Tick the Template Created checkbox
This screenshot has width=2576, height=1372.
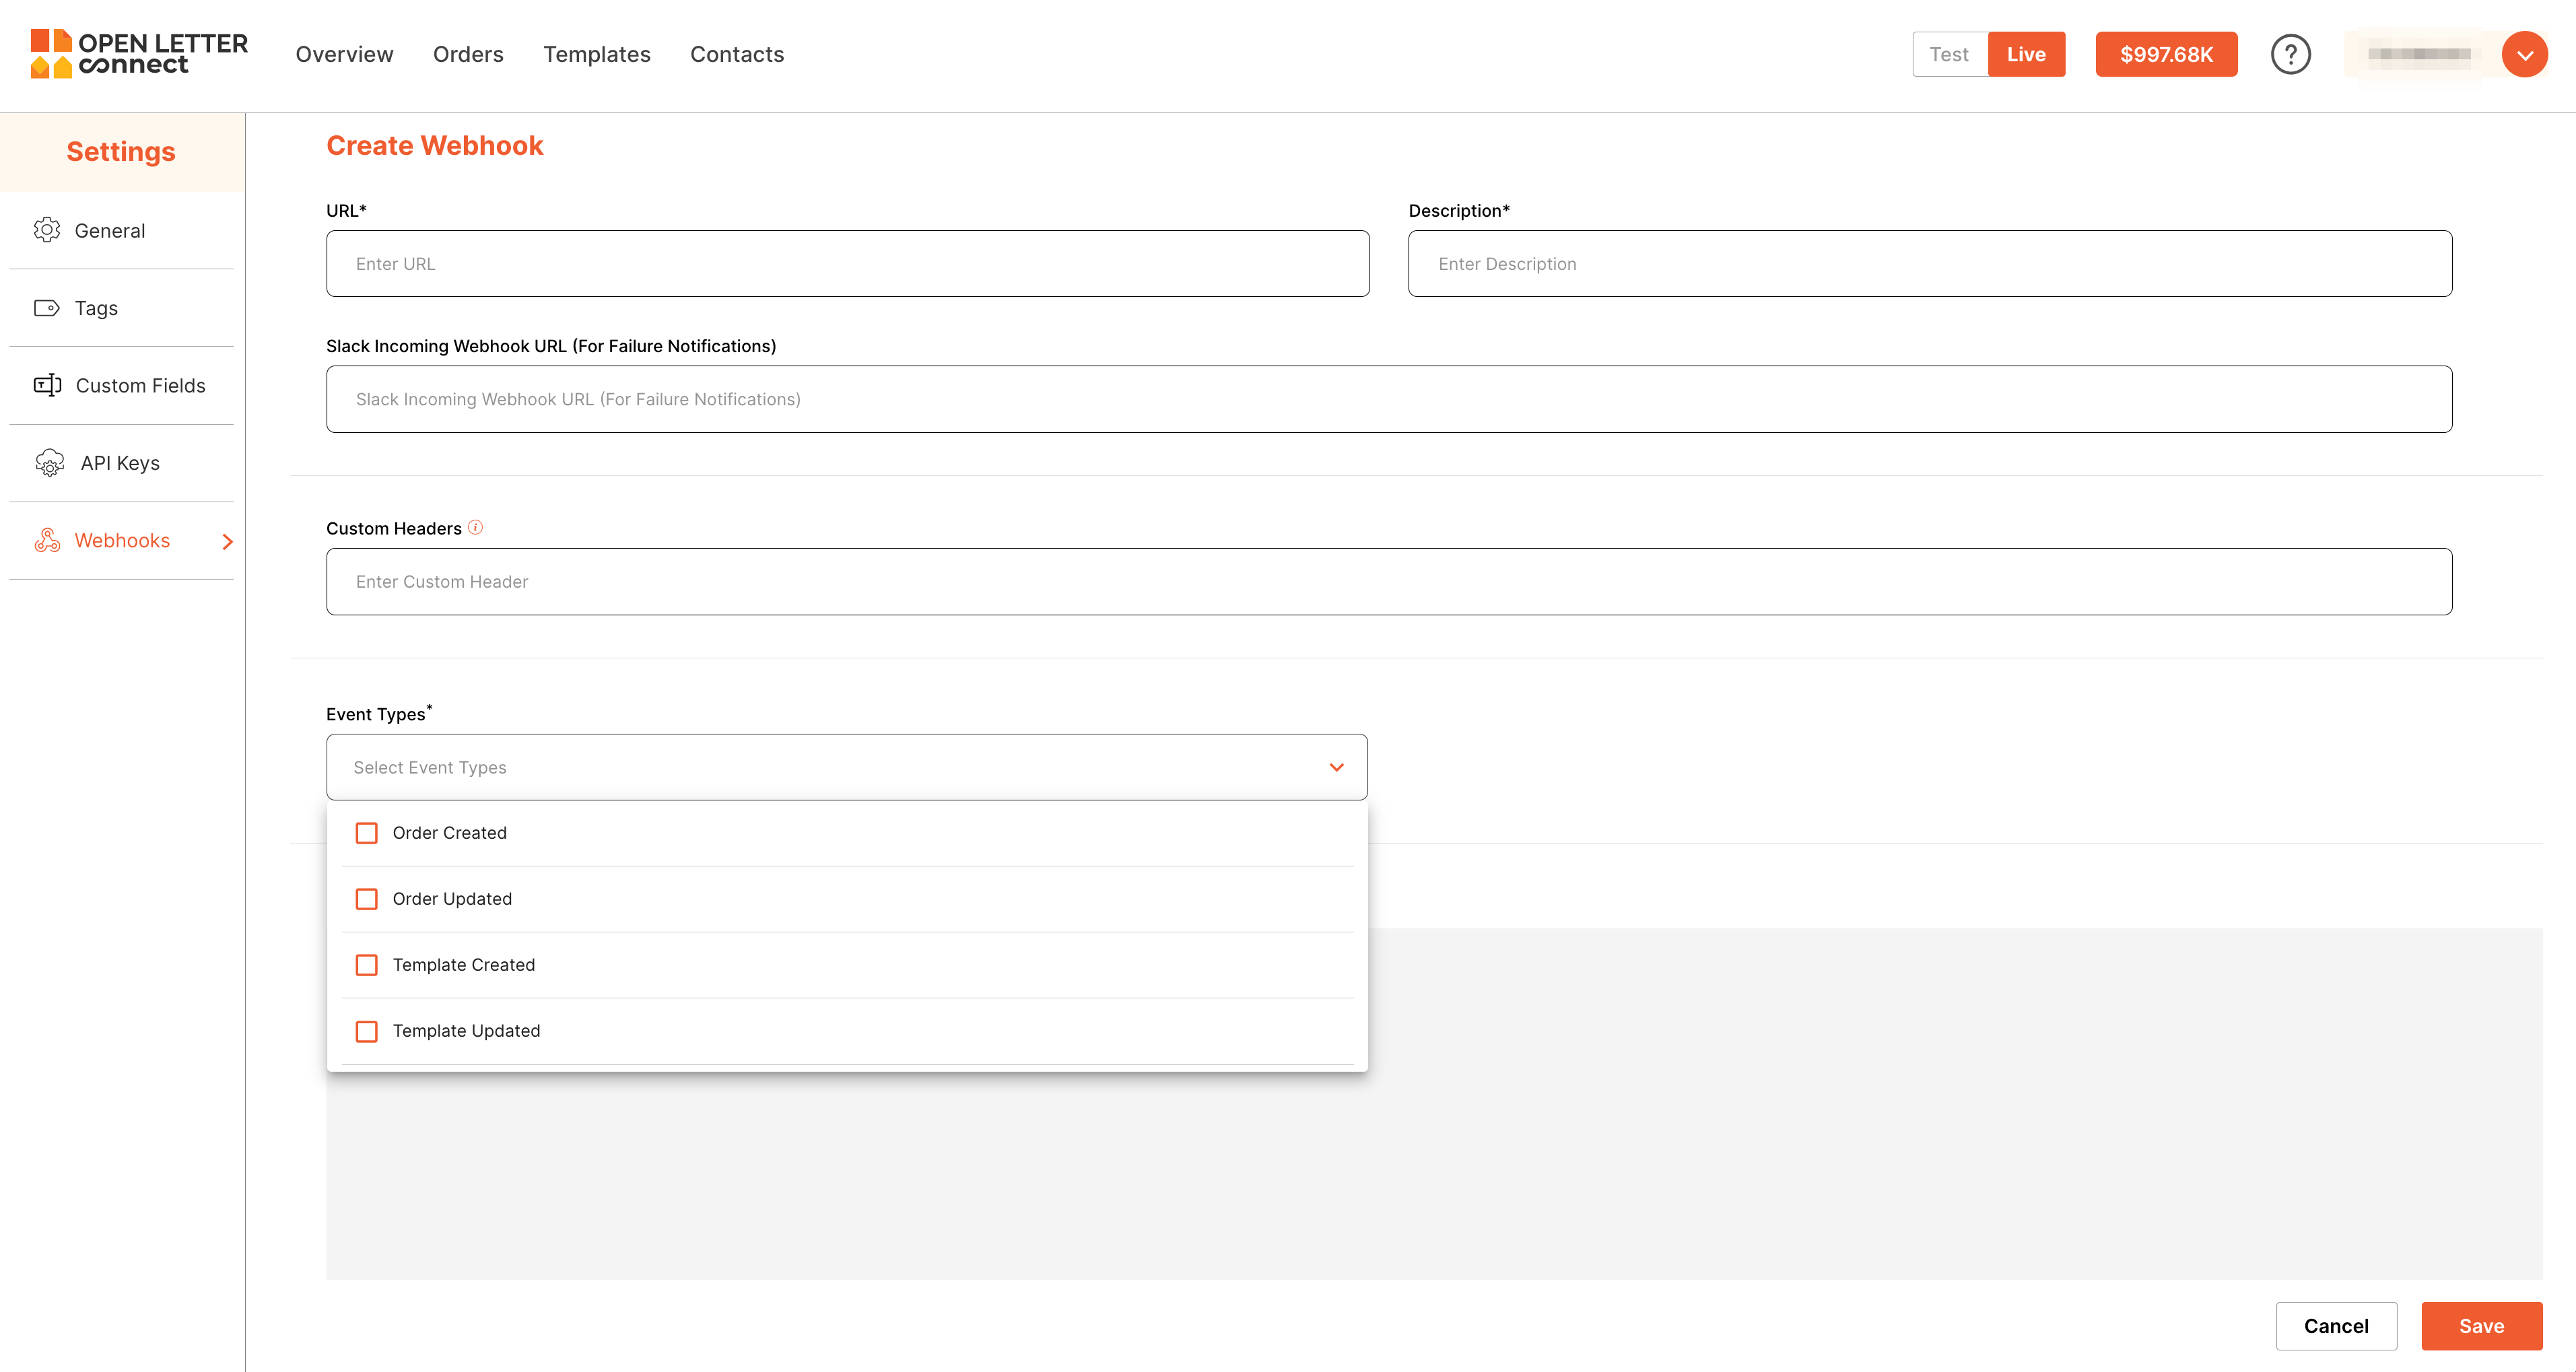(367, 965)
